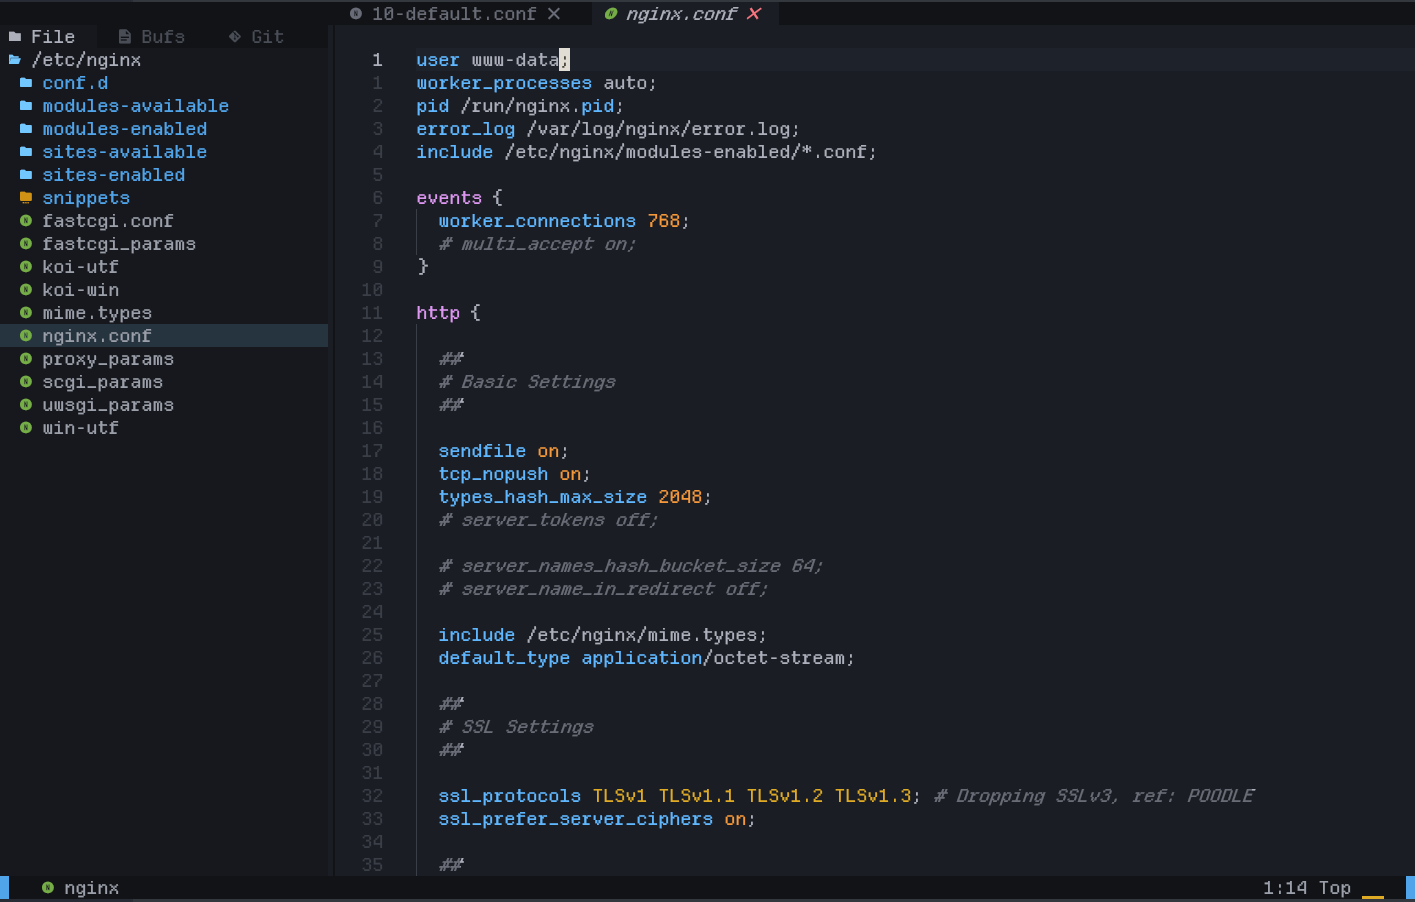1415x902 pixels.
Task: Open scgi_params from the file tree
Action: 102,382
